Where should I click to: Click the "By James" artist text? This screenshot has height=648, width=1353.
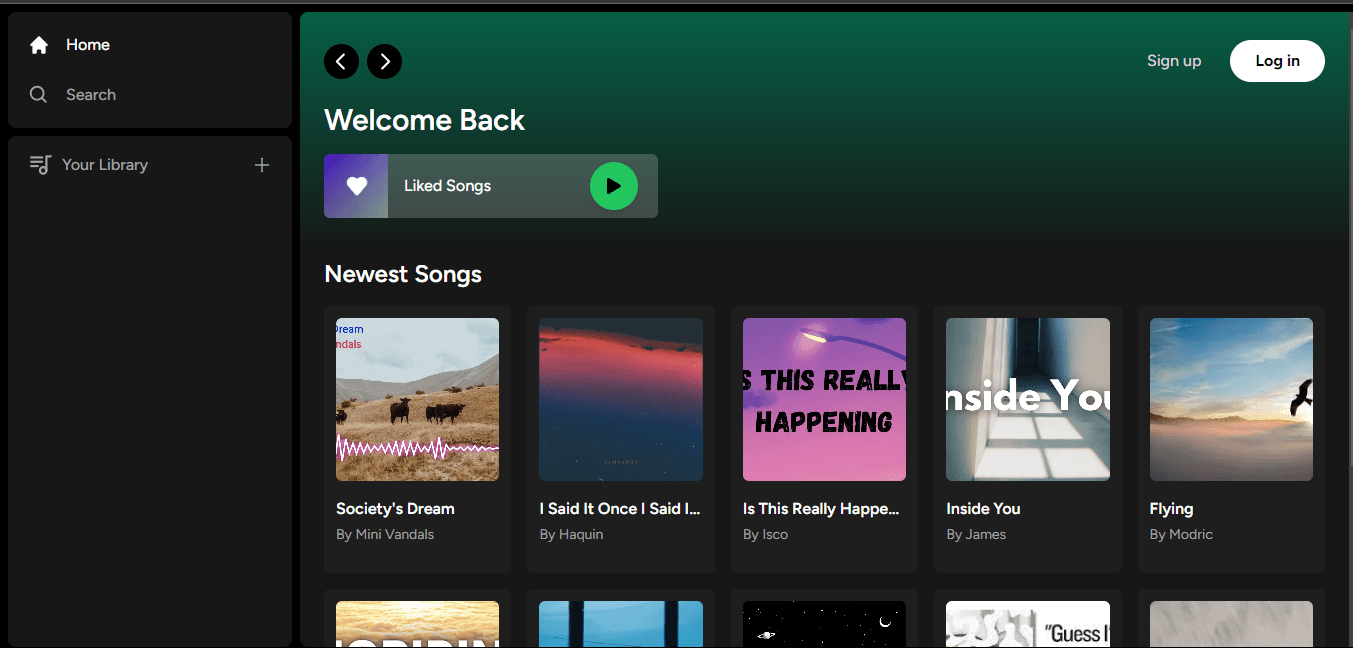[976, 535]
